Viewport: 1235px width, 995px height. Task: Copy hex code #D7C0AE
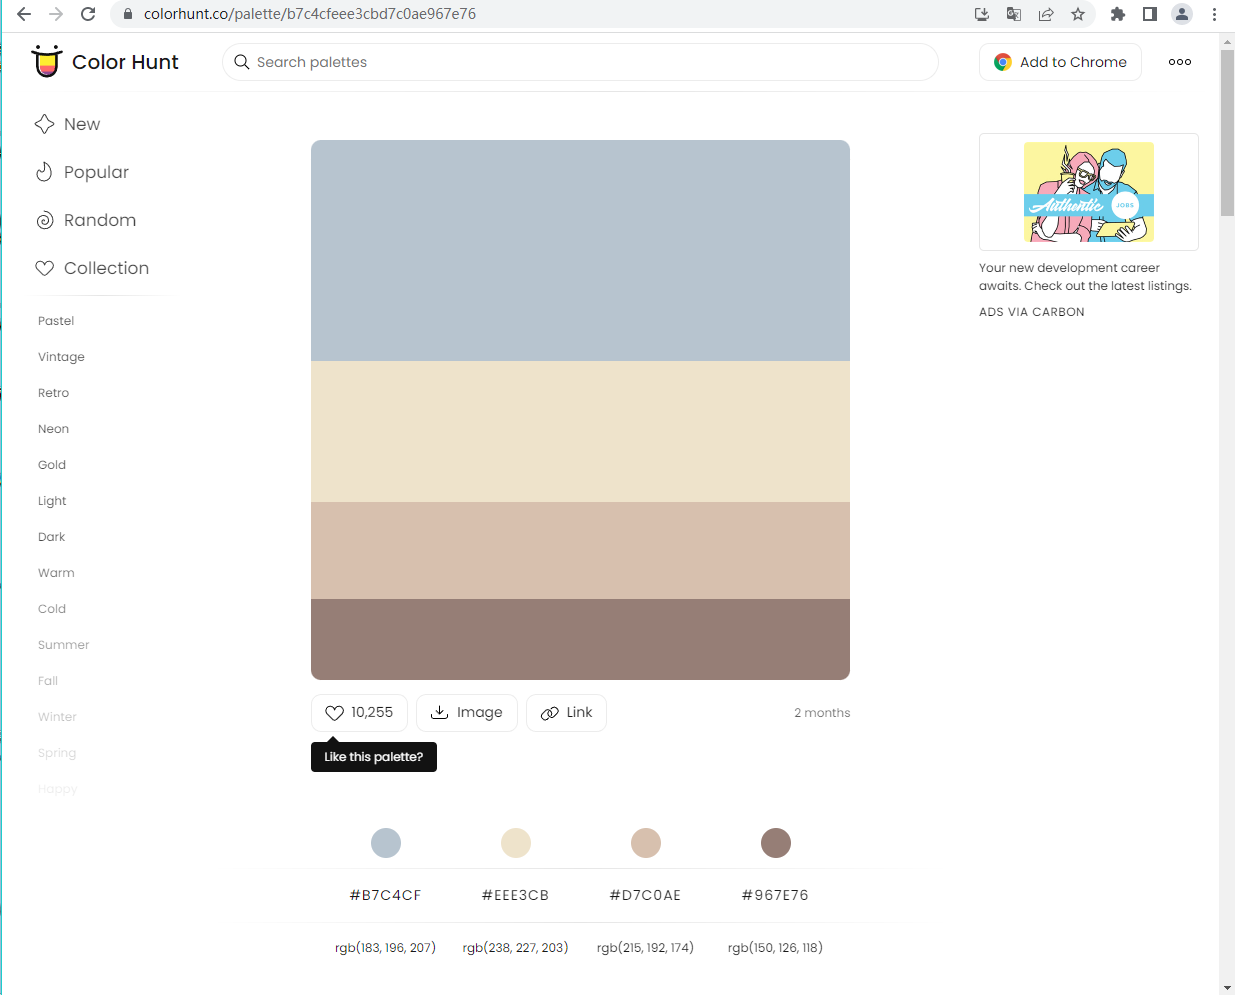645,895
